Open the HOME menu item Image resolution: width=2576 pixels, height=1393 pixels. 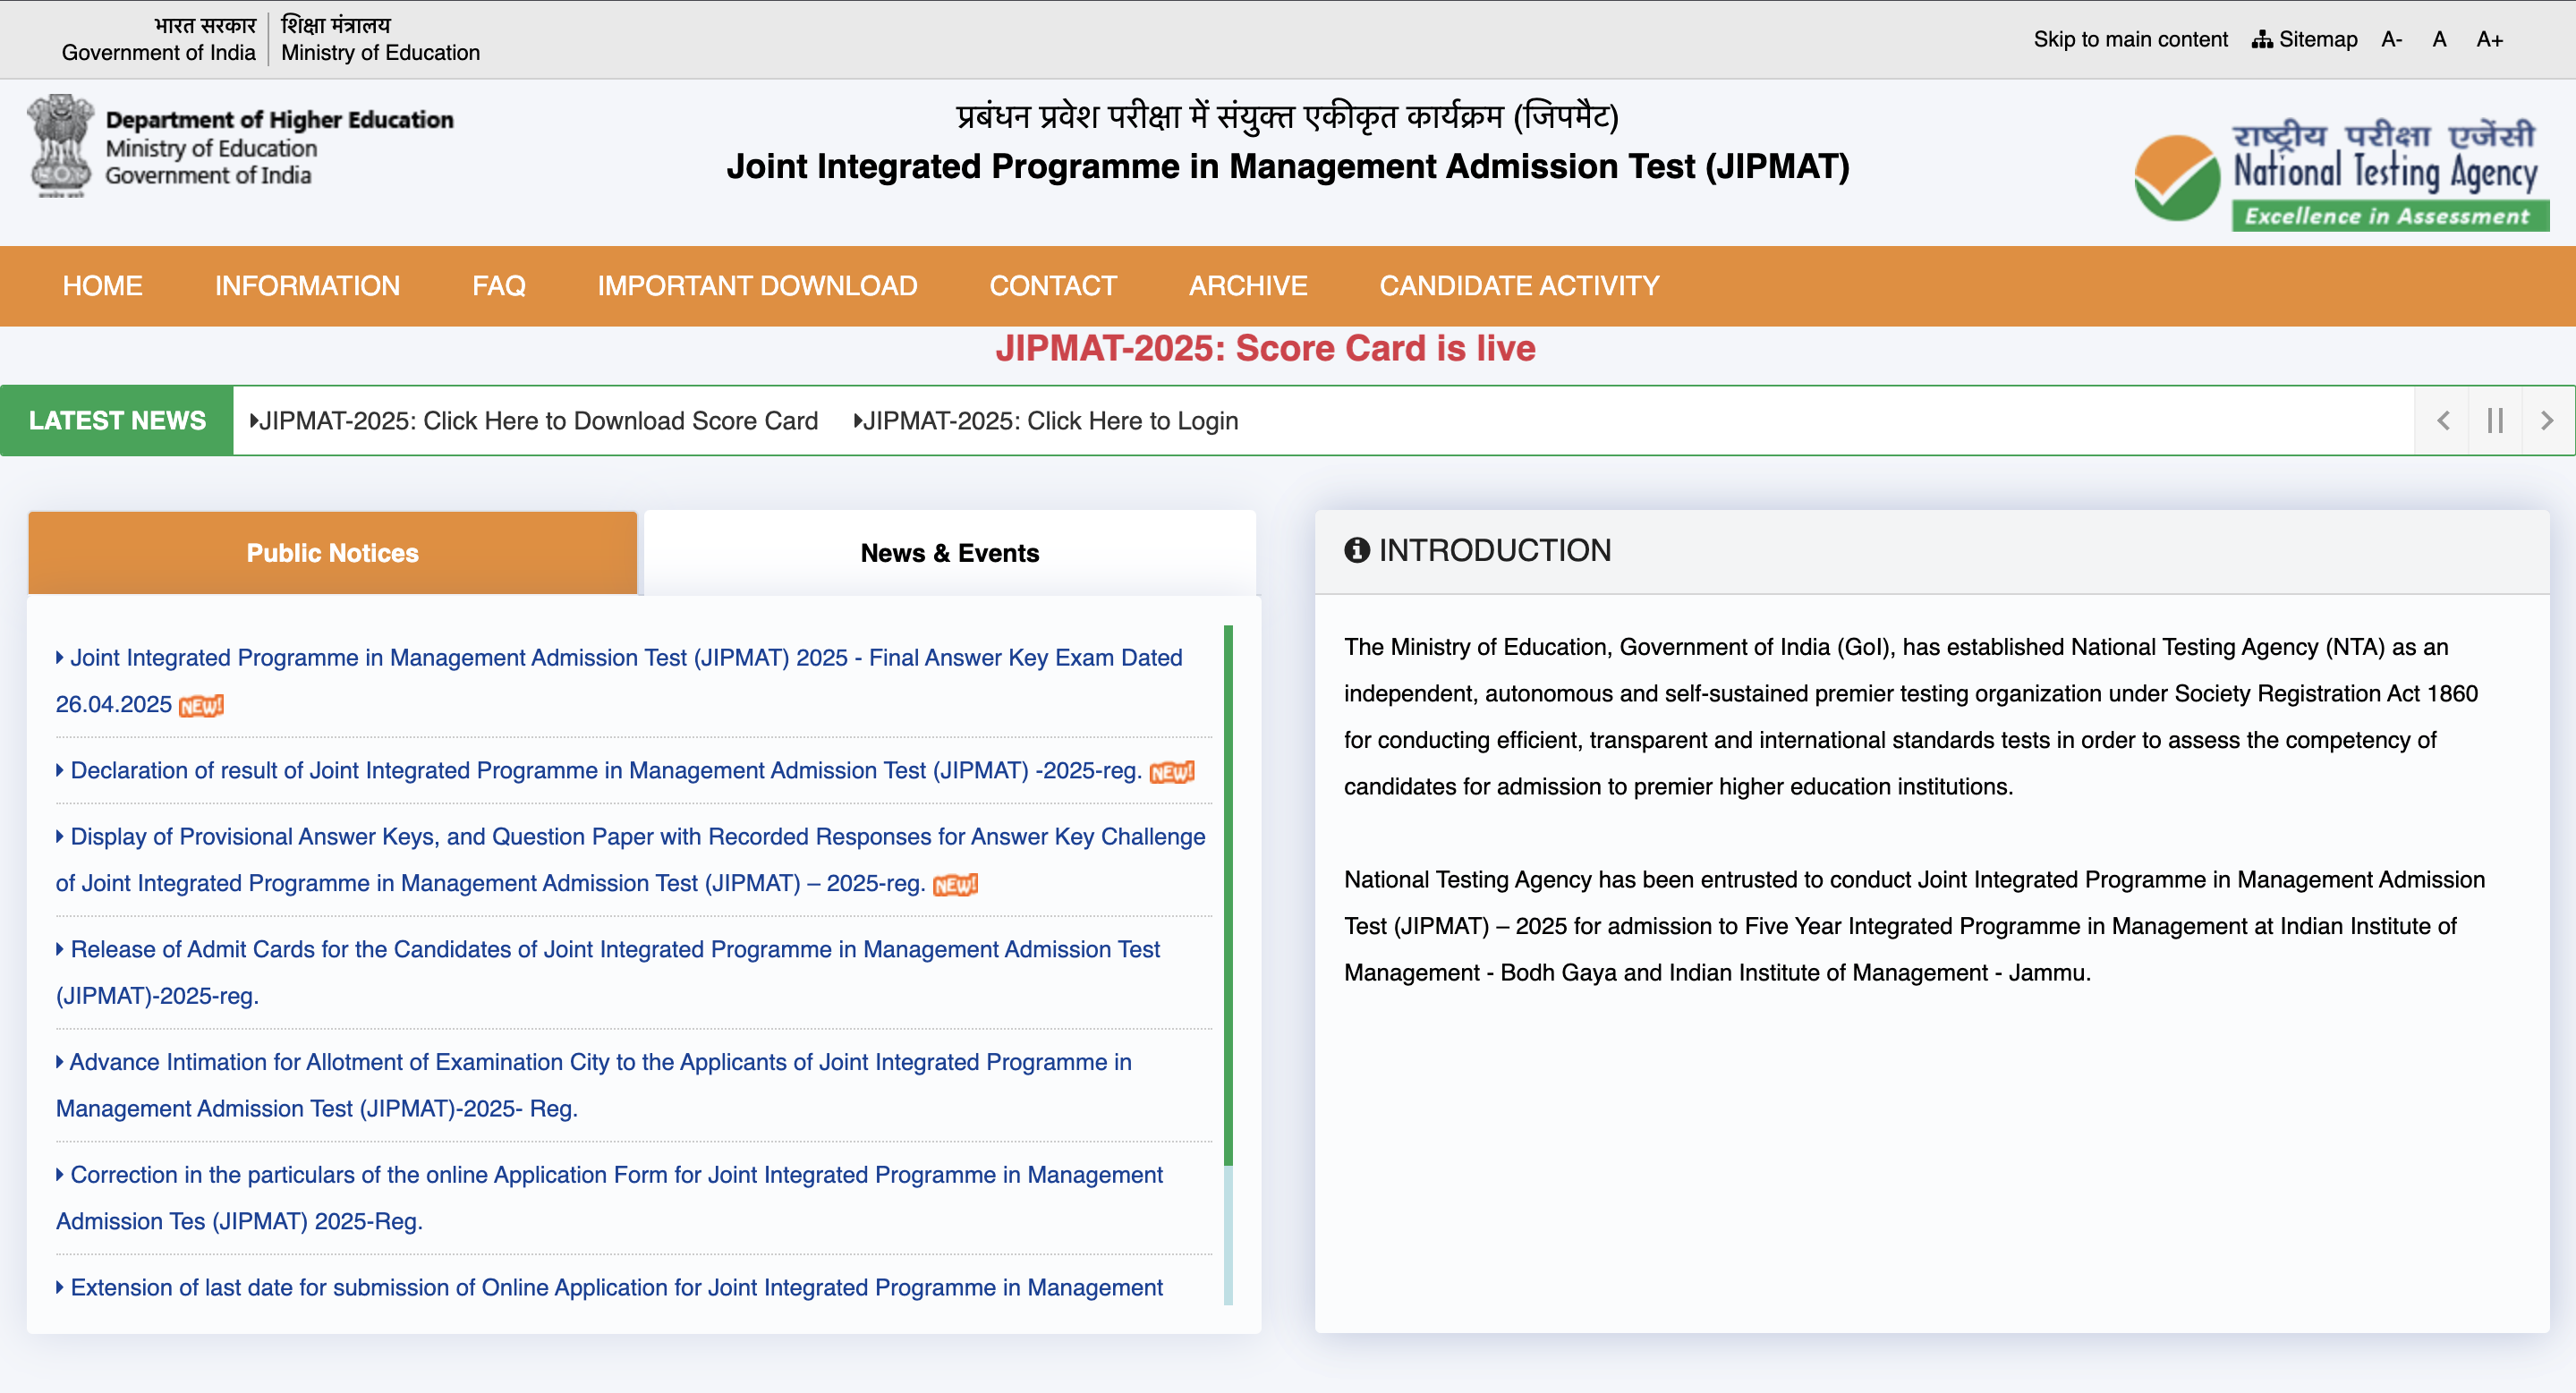tap(102, 286)
